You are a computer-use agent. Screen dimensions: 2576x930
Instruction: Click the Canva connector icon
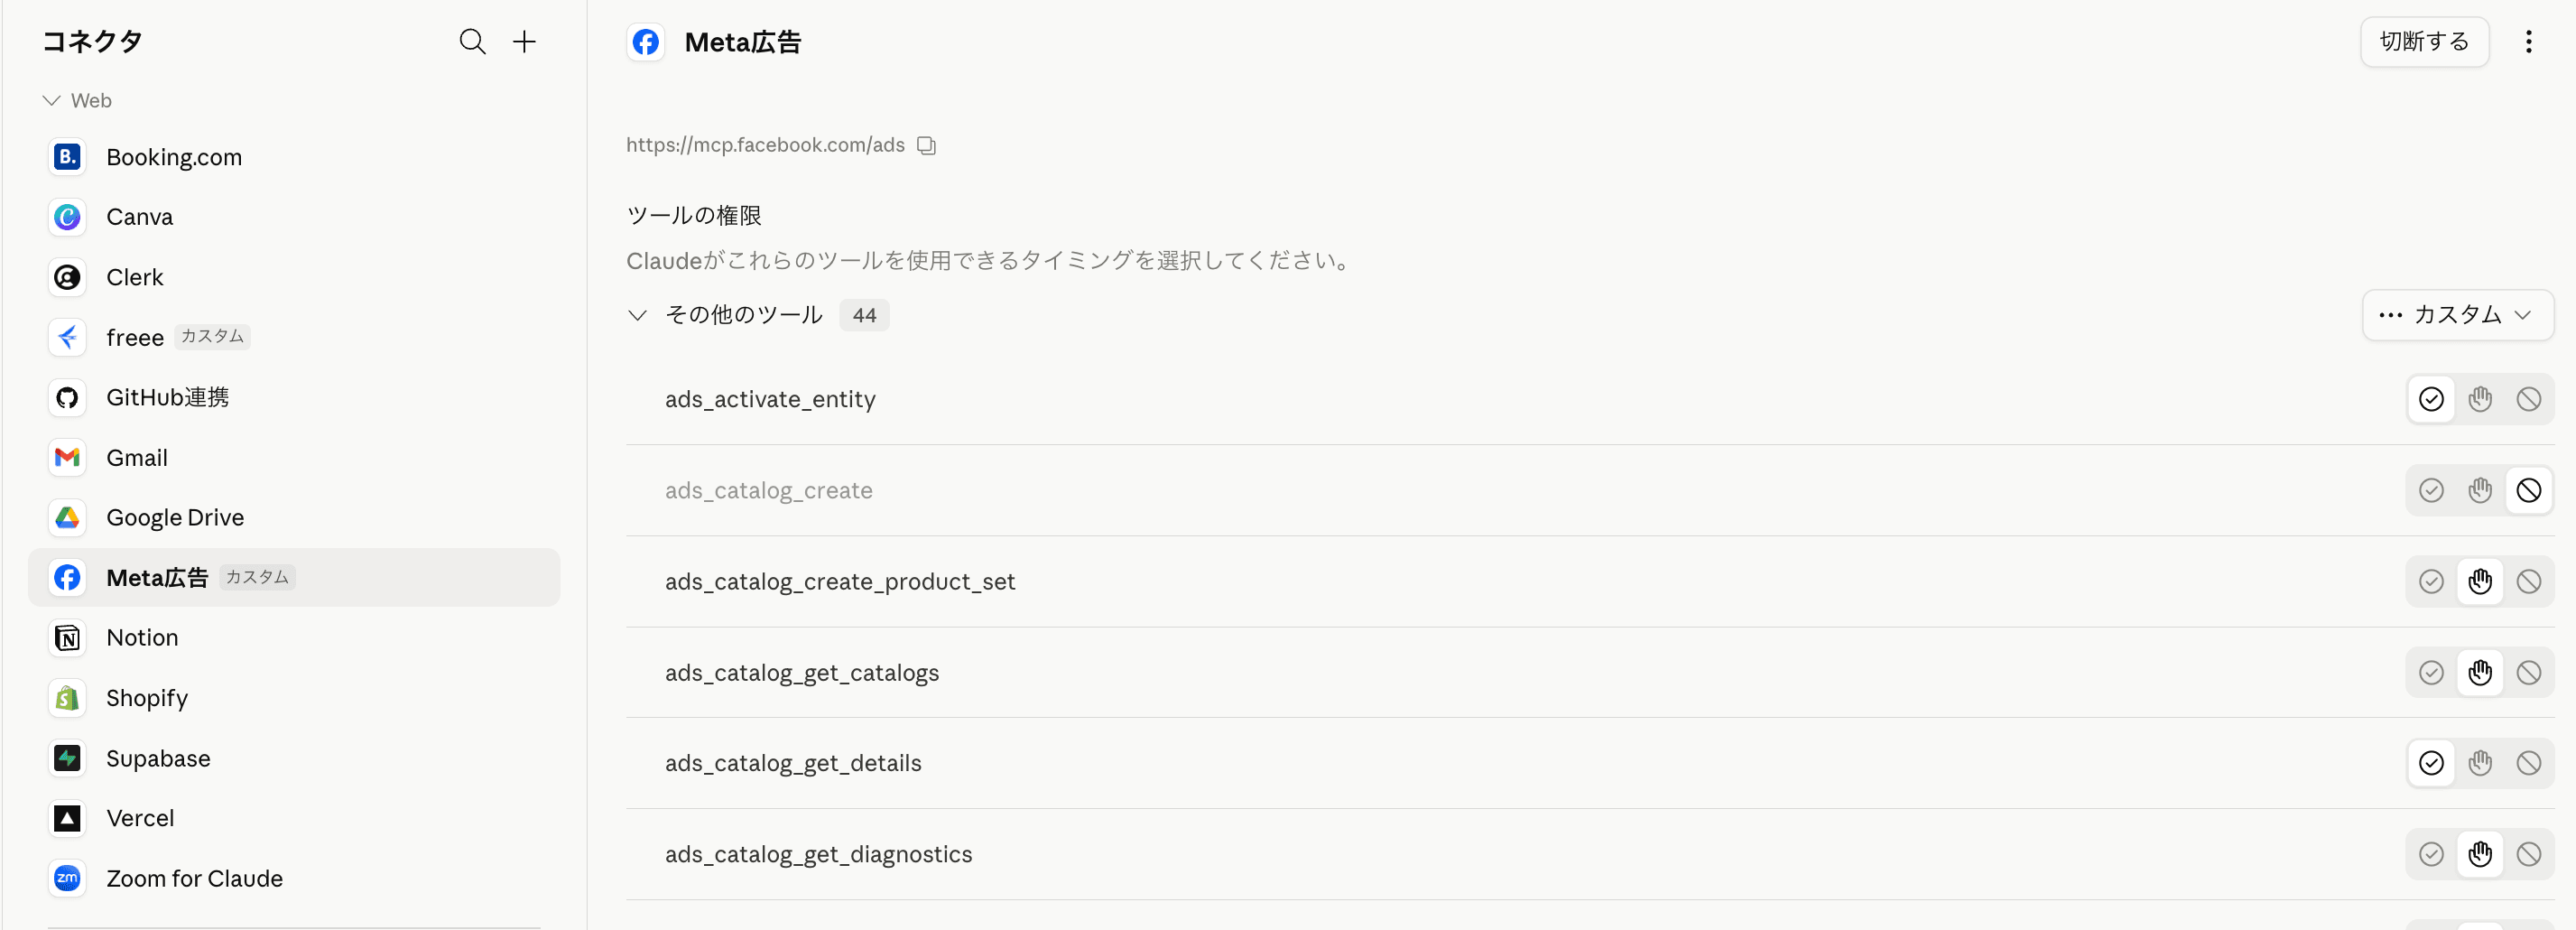click(x=67, y=217)
